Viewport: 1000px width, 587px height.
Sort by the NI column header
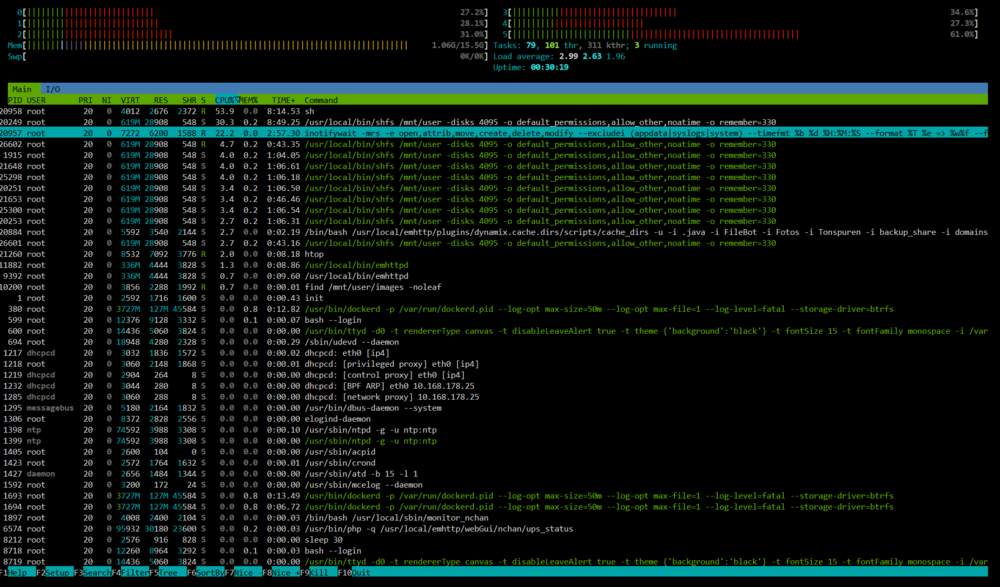click(x=107, y=100)
